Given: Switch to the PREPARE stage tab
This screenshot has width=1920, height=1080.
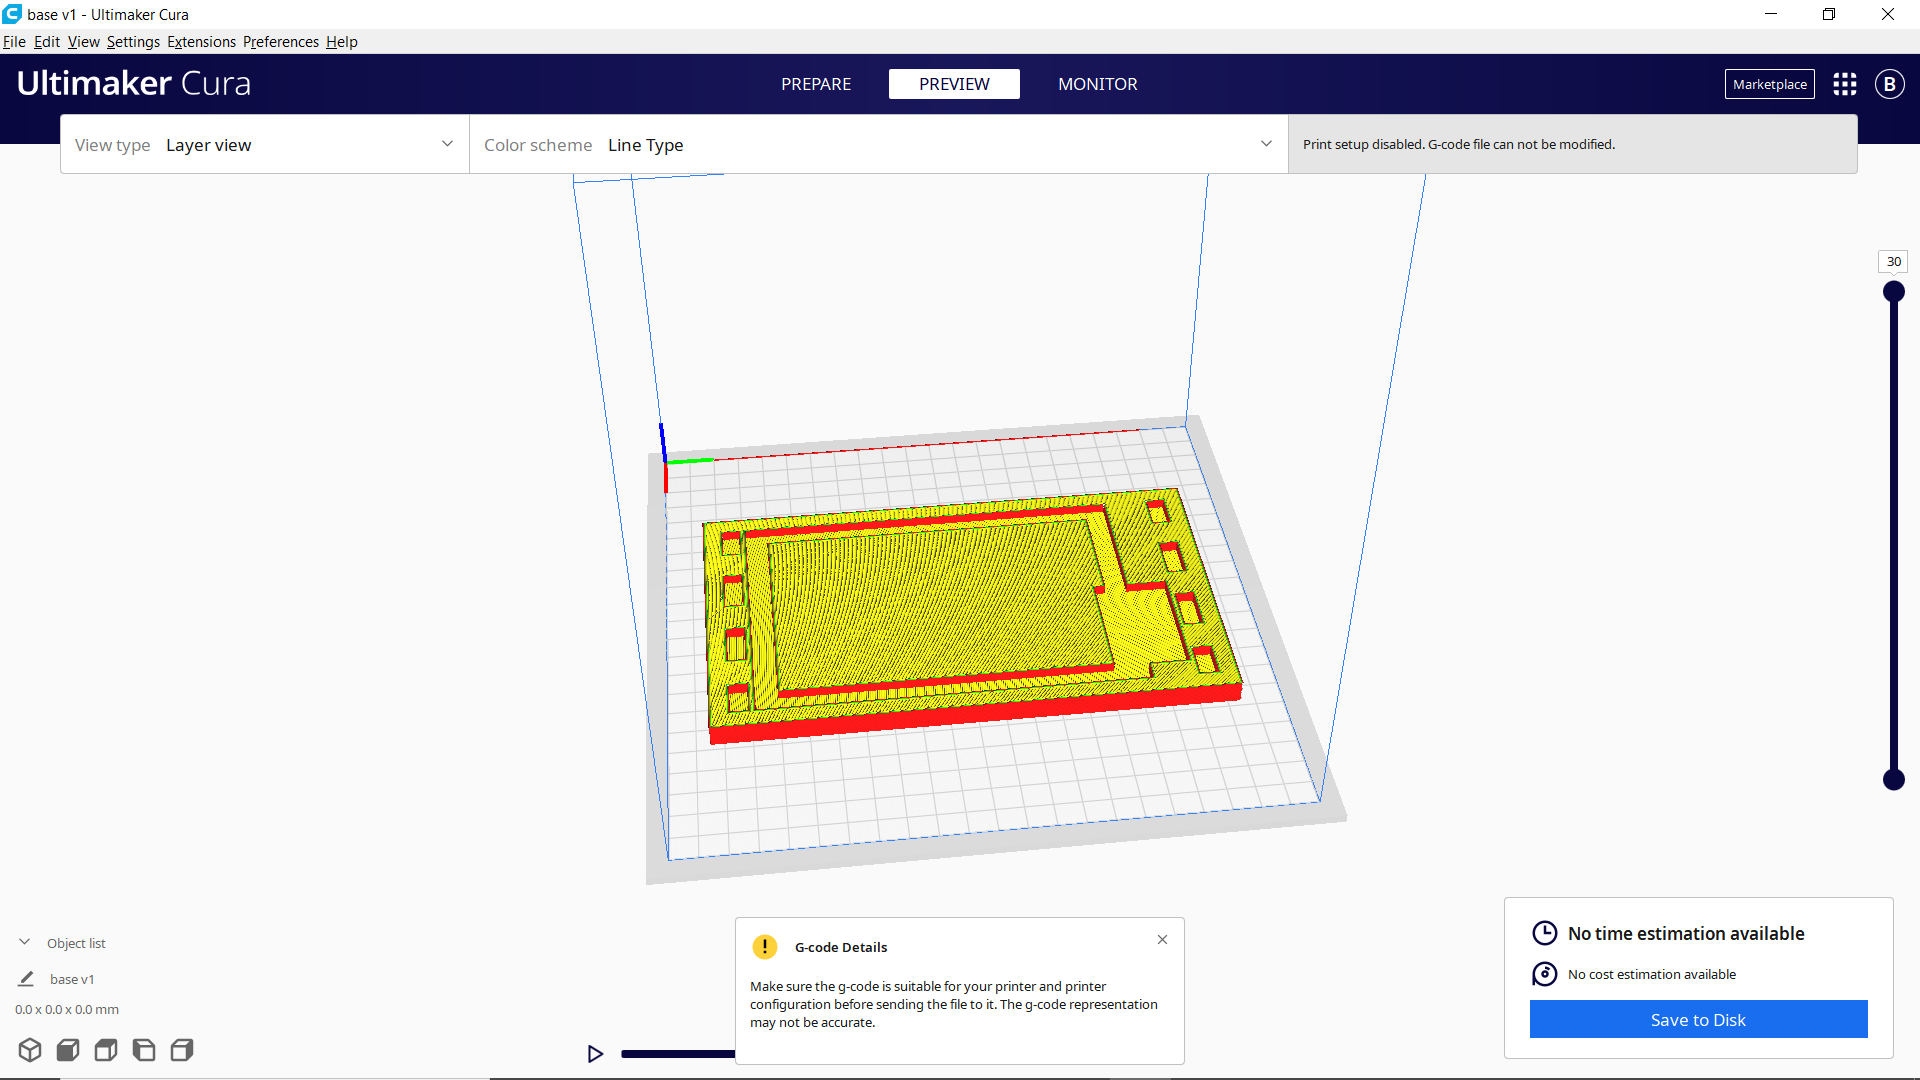Looking at the screenshot, I should click(x=816, y=84).
